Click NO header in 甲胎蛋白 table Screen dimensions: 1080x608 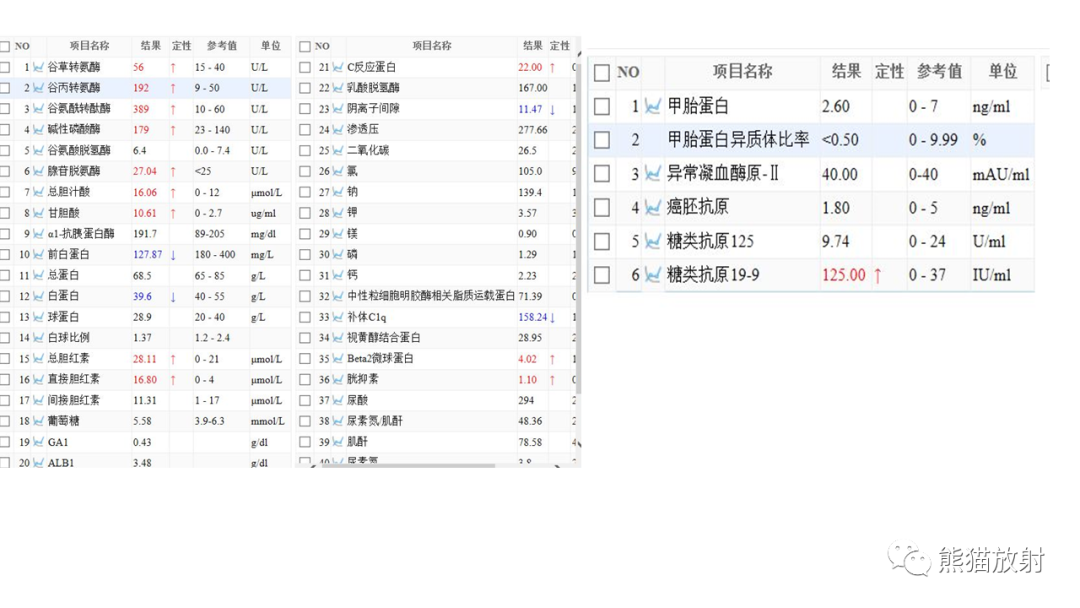click(628, 72)
